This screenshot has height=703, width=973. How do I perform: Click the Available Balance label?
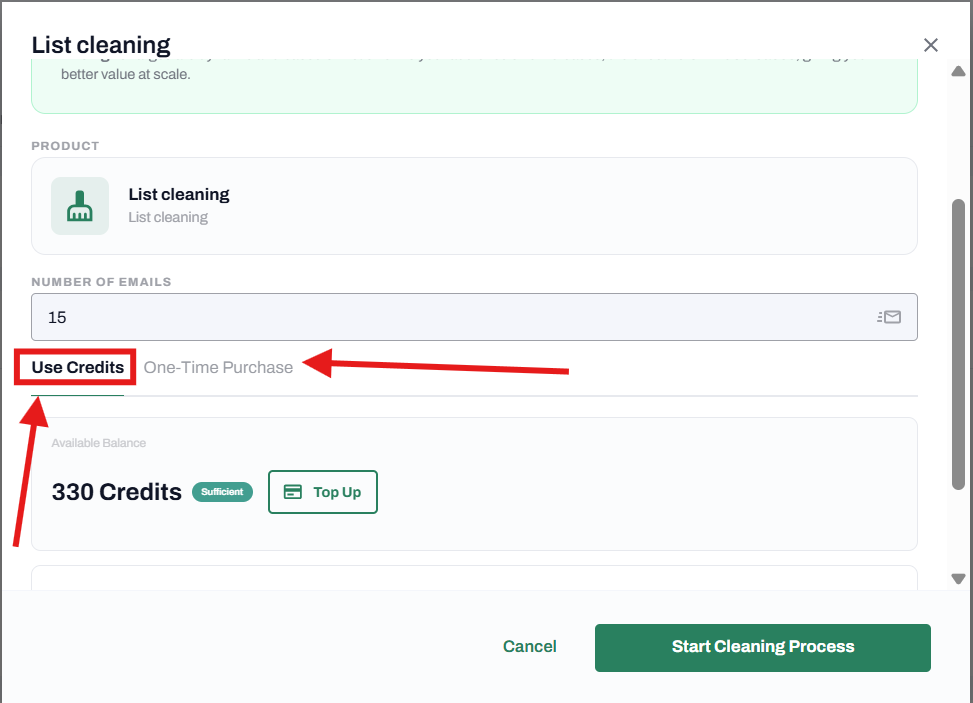pos(98,443)
